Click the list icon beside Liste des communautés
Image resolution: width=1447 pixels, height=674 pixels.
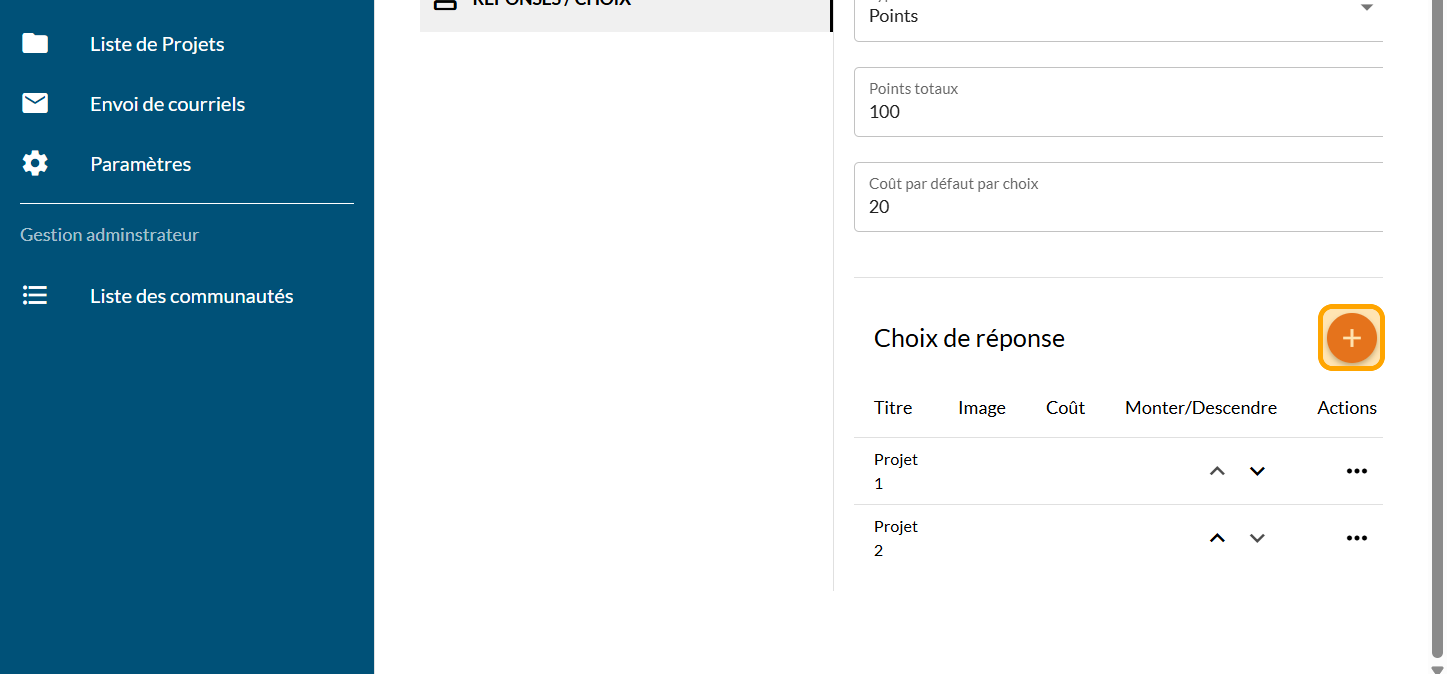tap(35, 296)
